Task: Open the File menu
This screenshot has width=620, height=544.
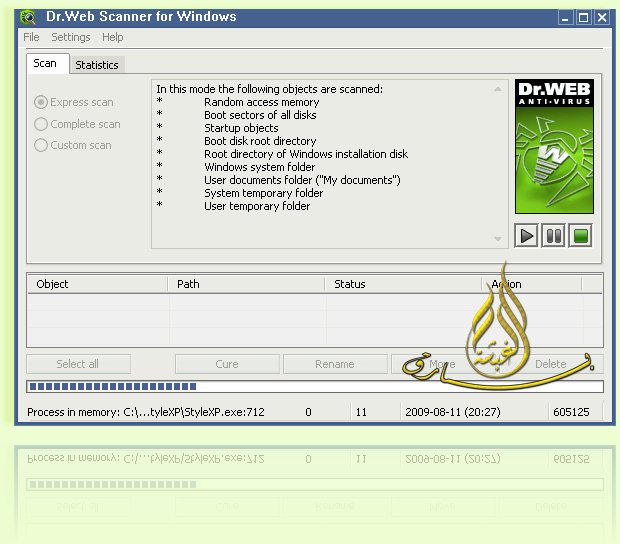Action: pos(31,37)
